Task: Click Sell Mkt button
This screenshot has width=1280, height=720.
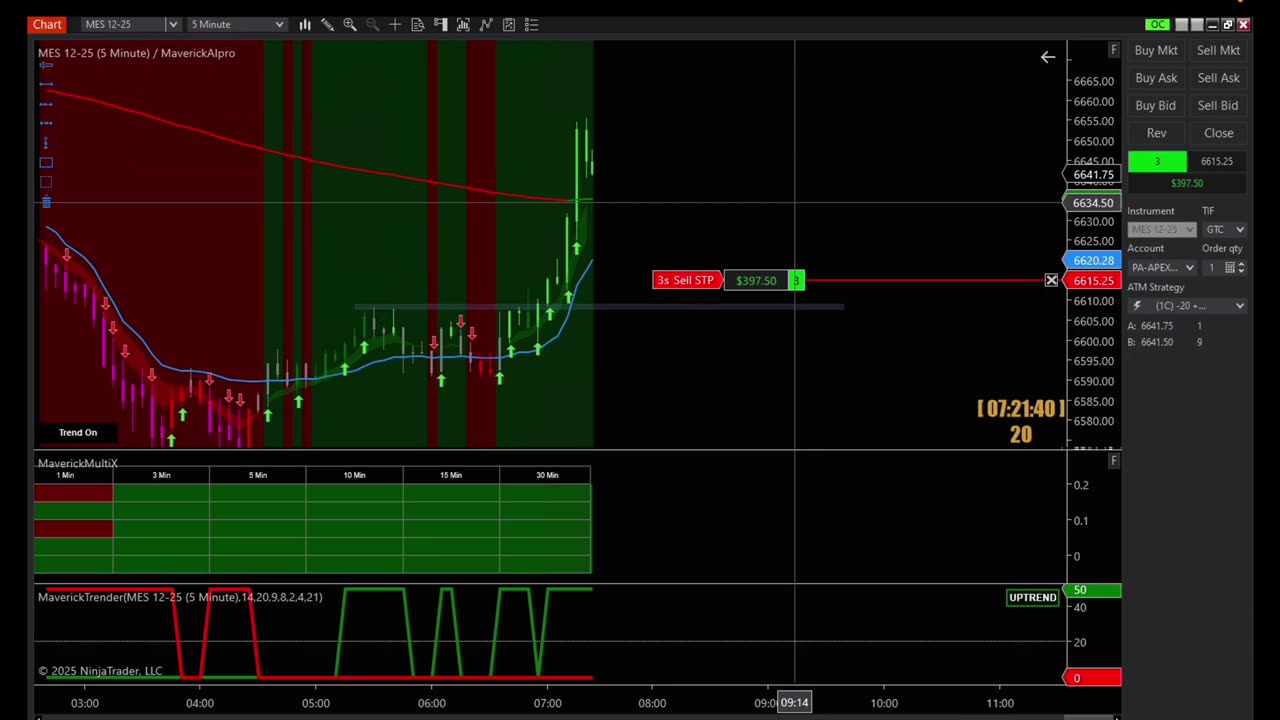Action: click(x=1218, y=50)
